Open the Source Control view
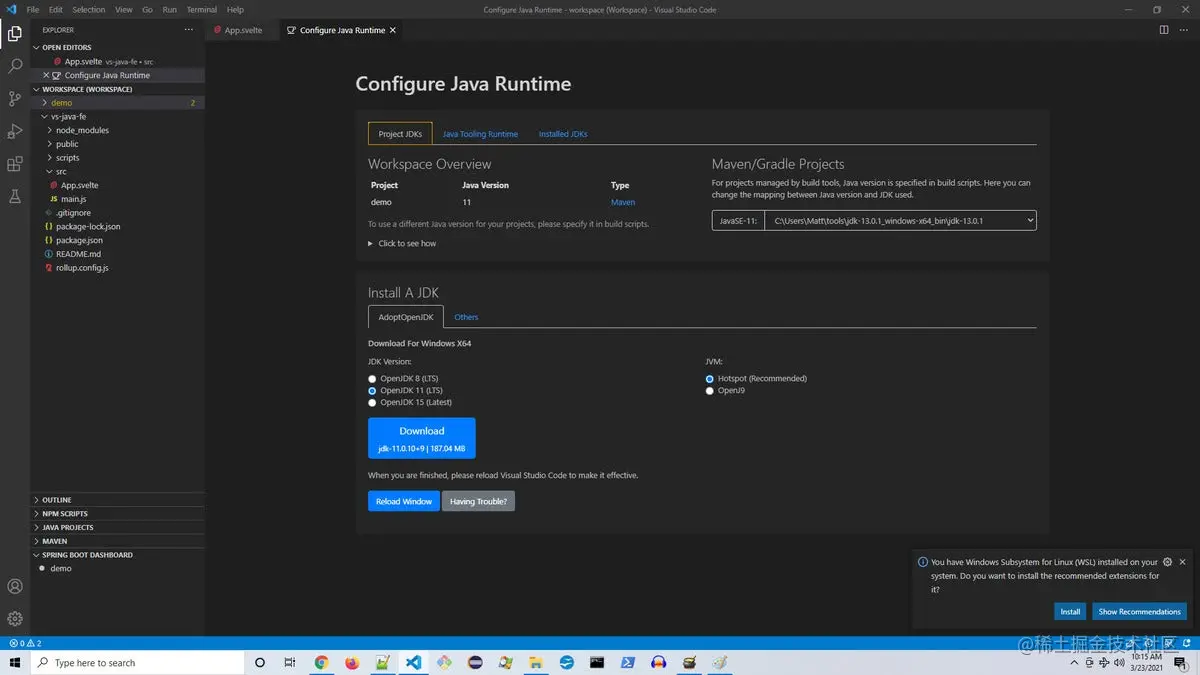The height and width of the screenshot is (675, 1200). coord(15,99)
